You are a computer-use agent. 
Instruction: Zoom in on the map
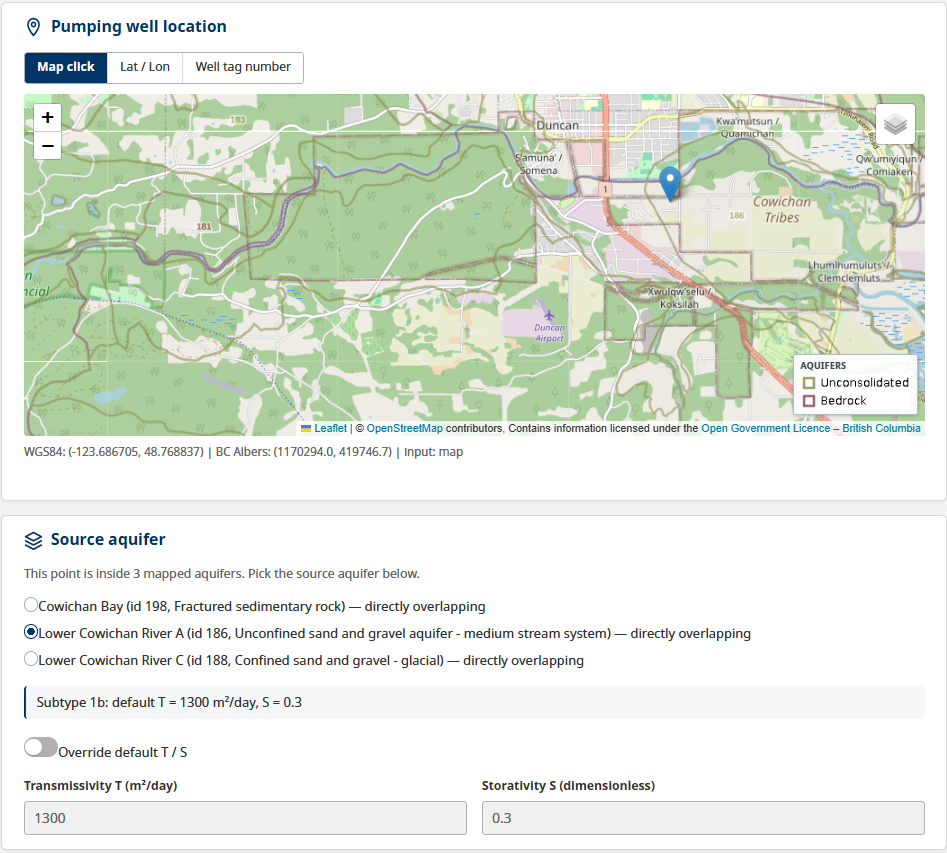pos(48,117)
